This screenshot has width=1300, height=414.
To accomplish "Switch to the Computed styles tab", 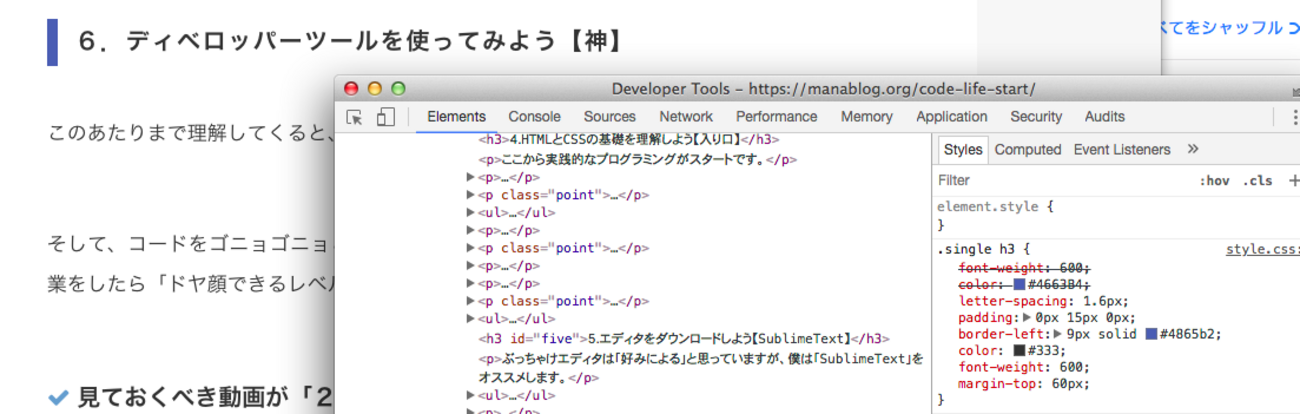I will click(x=1027, y=149).
